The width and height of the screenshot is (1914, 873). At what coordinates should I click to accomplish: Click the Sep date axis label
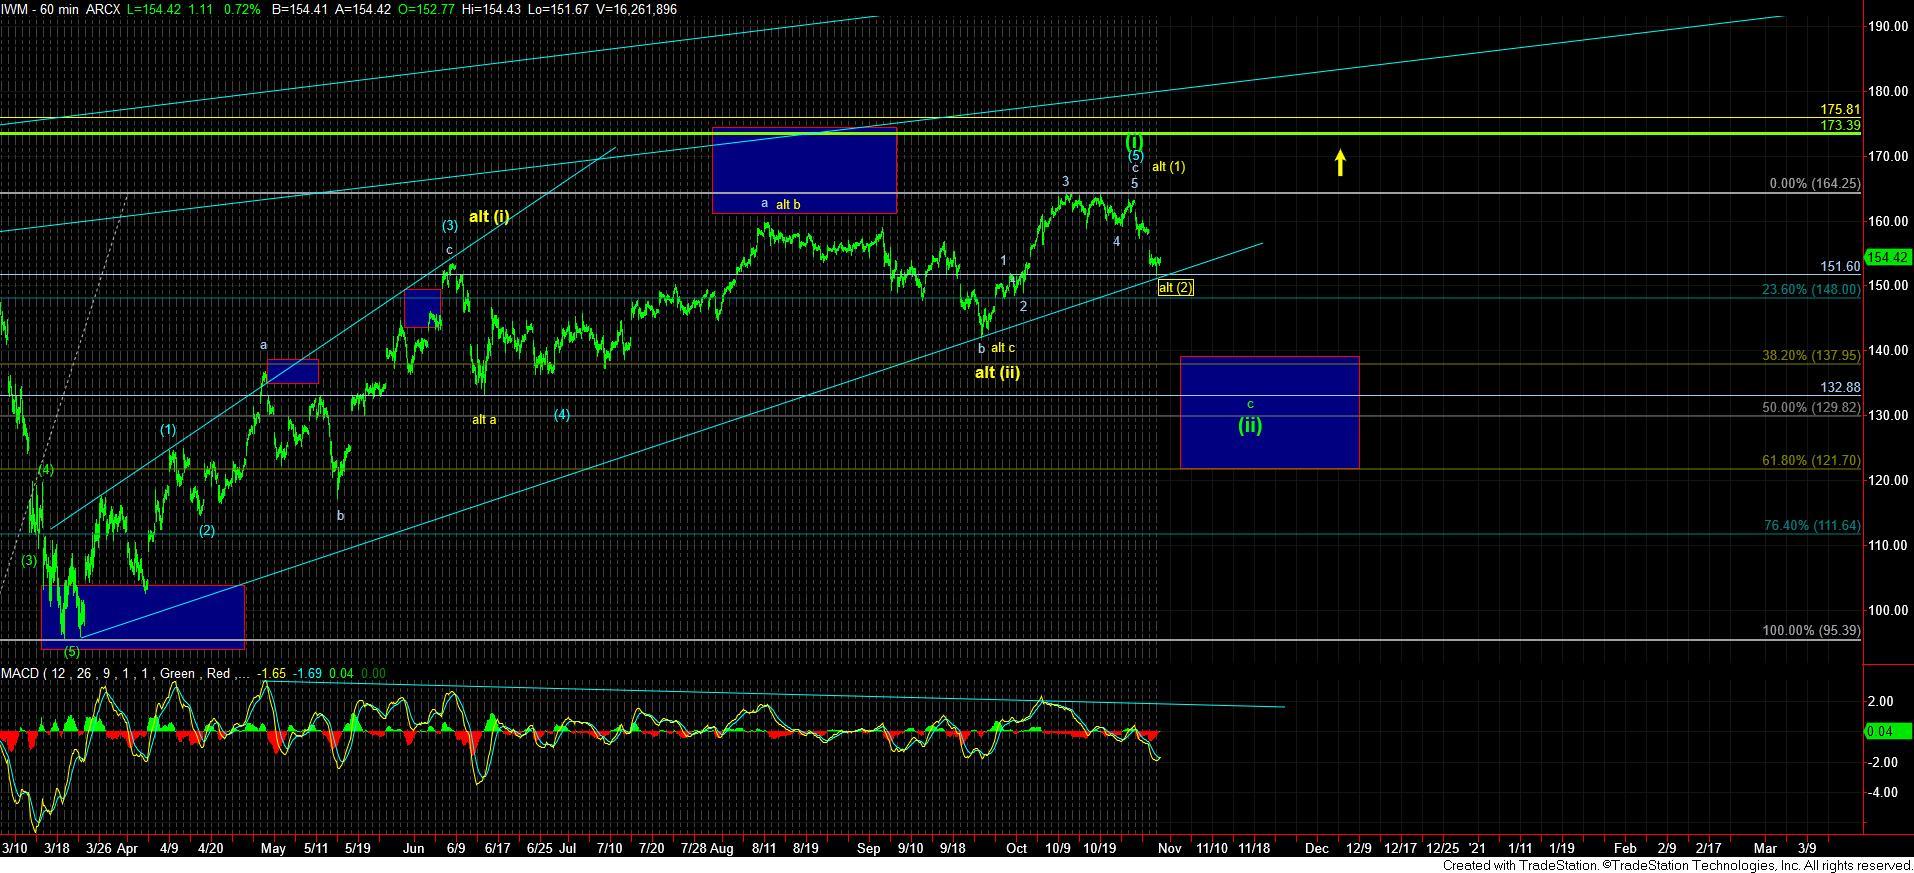click(869, 849)
